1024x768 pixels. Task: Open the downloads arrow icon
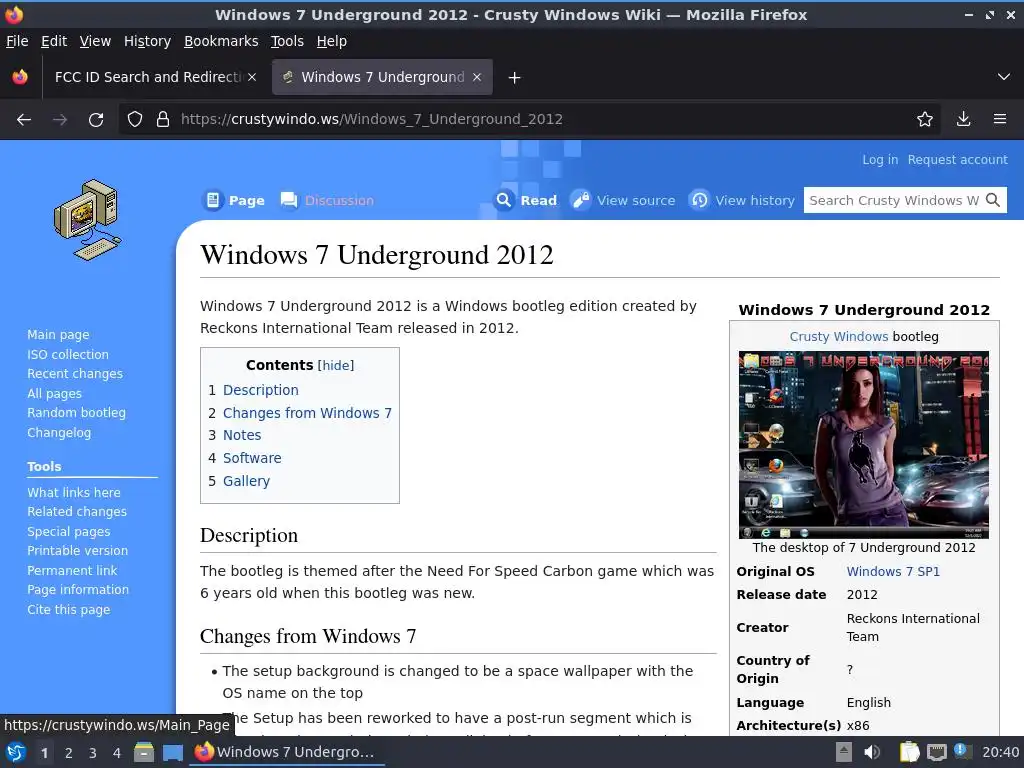[963, 120]
